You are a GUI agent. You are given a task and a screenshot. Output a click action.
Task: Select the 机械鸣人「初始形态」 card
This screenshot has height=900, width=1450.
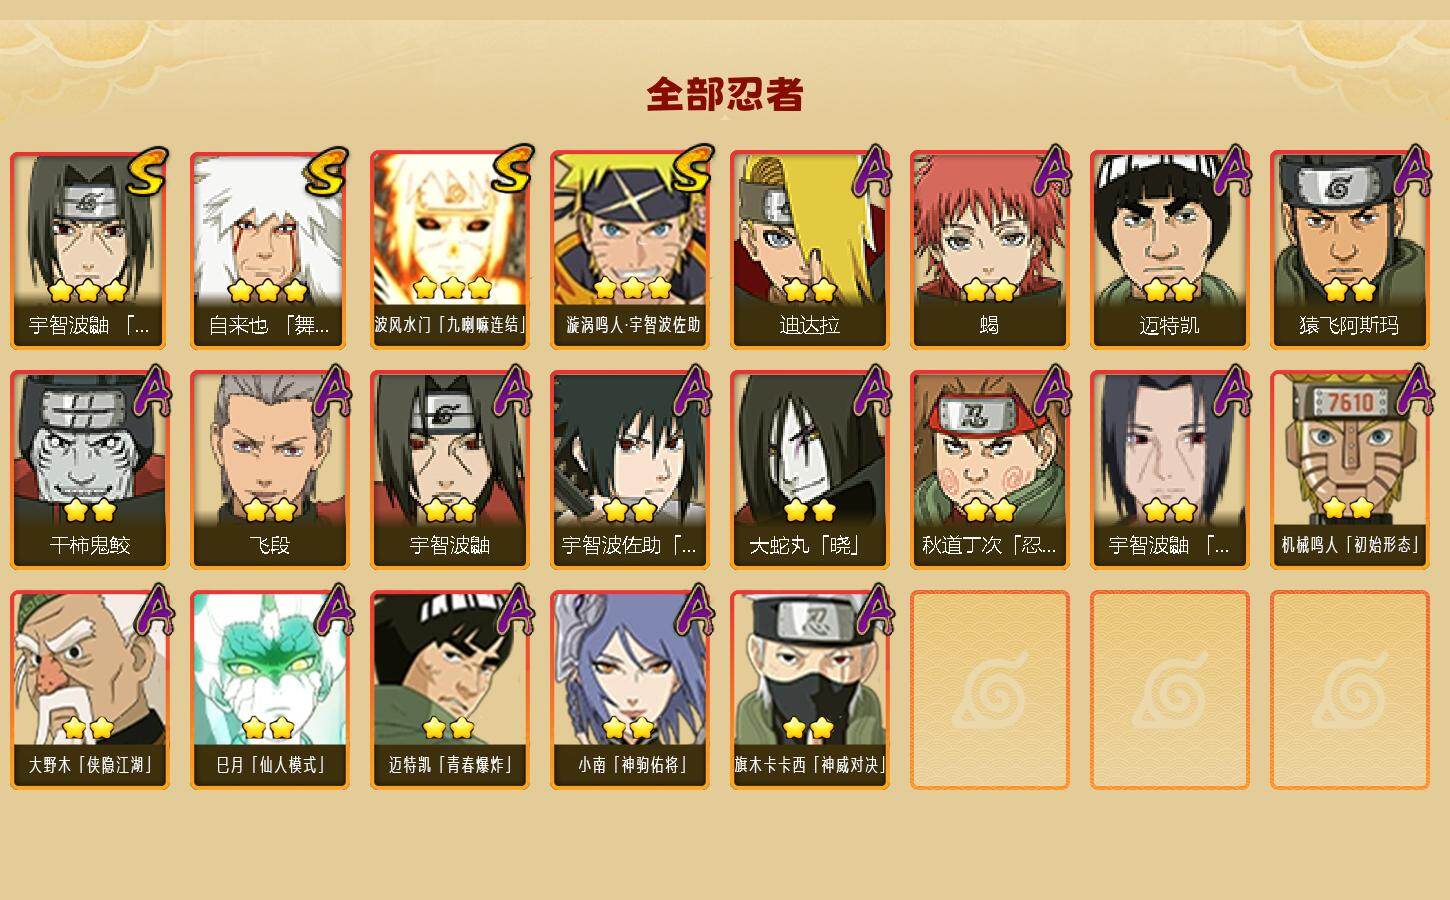tap(1350, 470)
